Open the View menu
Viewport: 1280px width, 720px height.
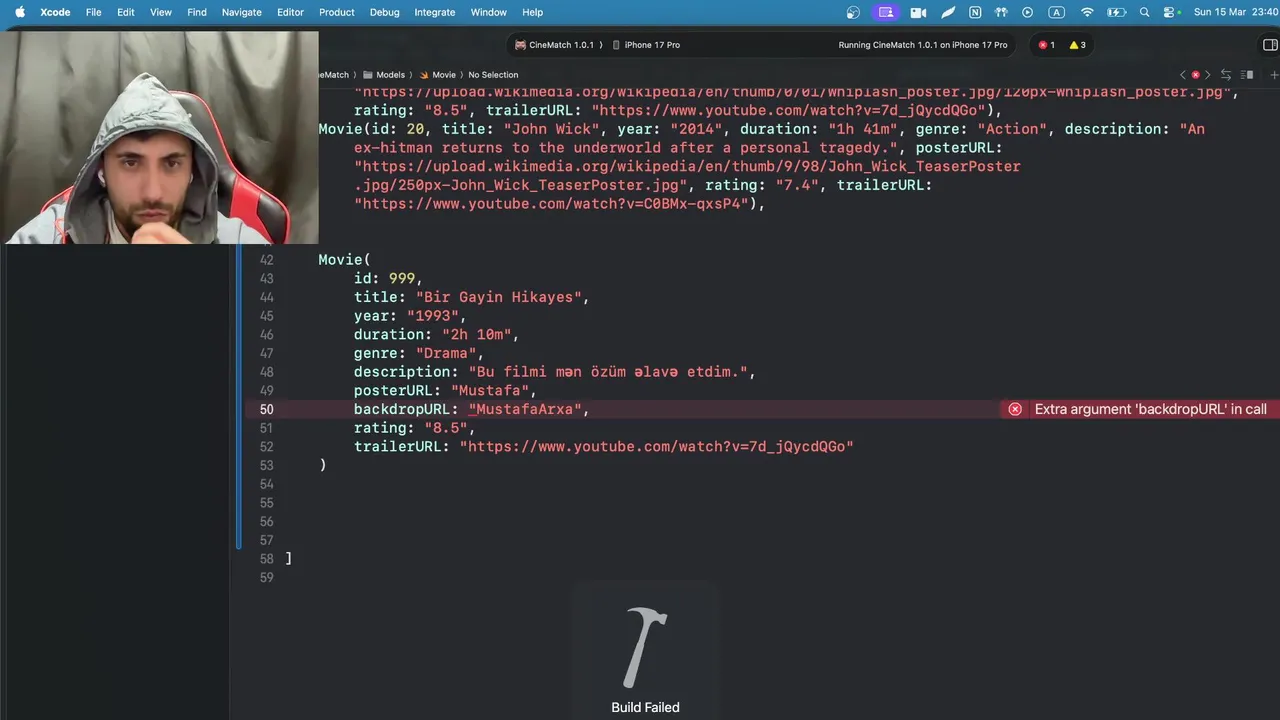coord(161,12)
